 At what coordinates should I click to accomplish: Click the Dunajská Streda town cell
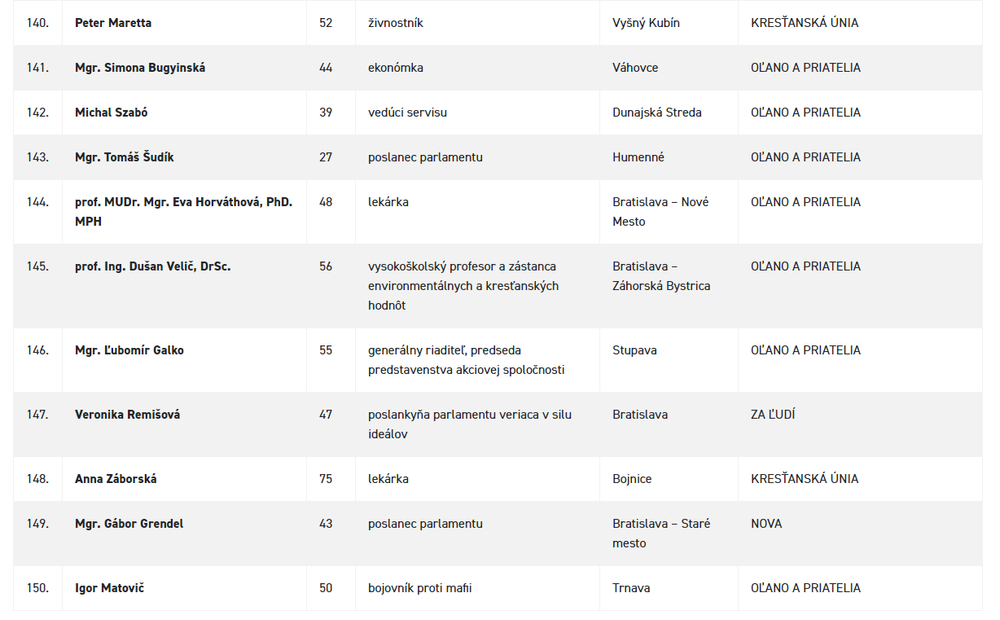click(x=657, y=113)
